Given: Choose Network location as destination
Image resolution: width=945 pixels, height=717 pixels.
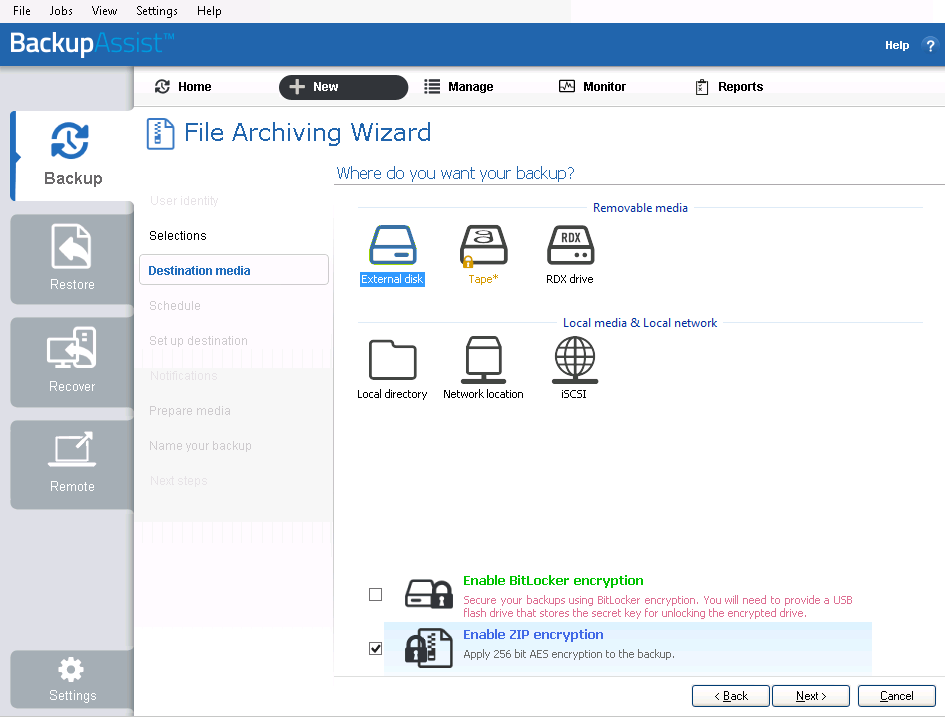Looking at the screenshot, I should tap(483, 368).
